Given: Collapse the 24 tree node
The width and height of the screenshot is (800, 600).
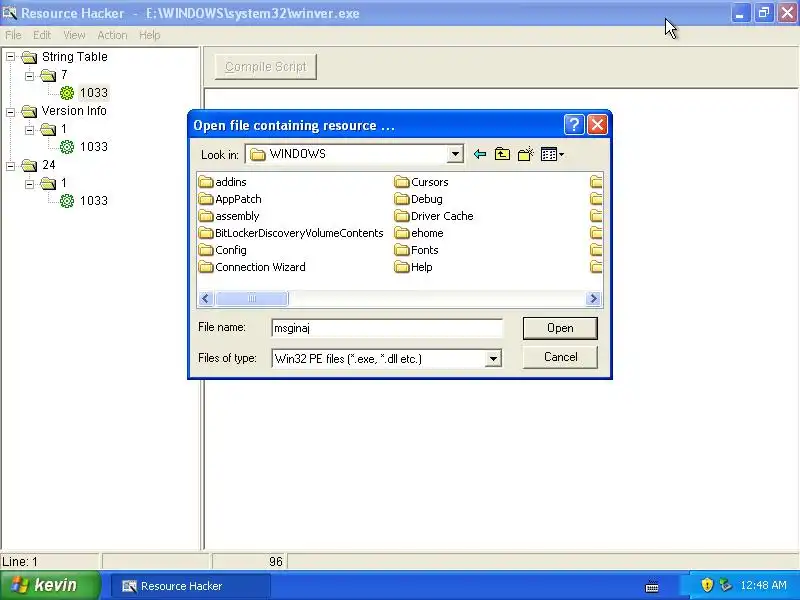Looking at the screenshot, I should tap(11, 165).
